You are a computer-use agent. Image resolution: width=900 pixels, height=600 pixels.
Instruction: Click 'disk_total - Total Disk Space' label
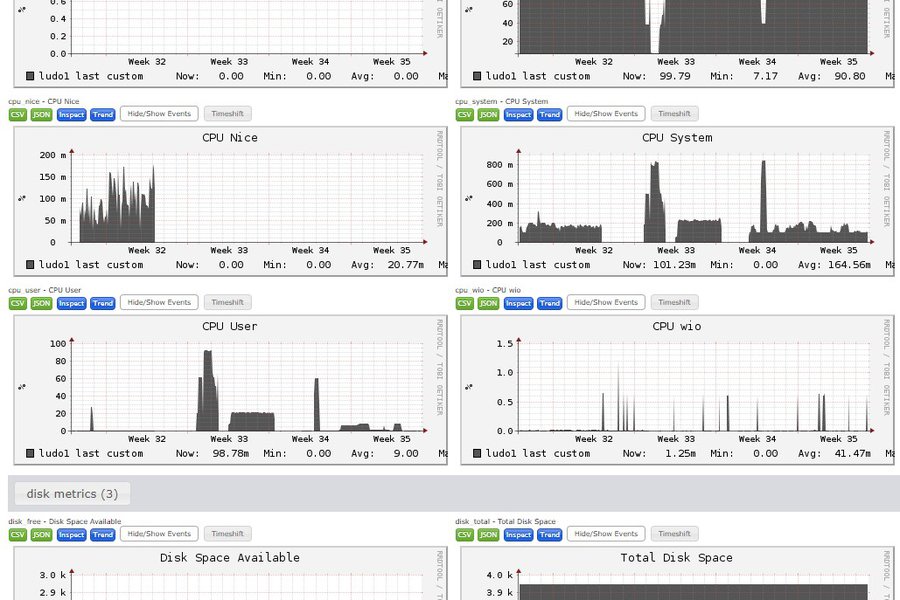click(506, 521)
